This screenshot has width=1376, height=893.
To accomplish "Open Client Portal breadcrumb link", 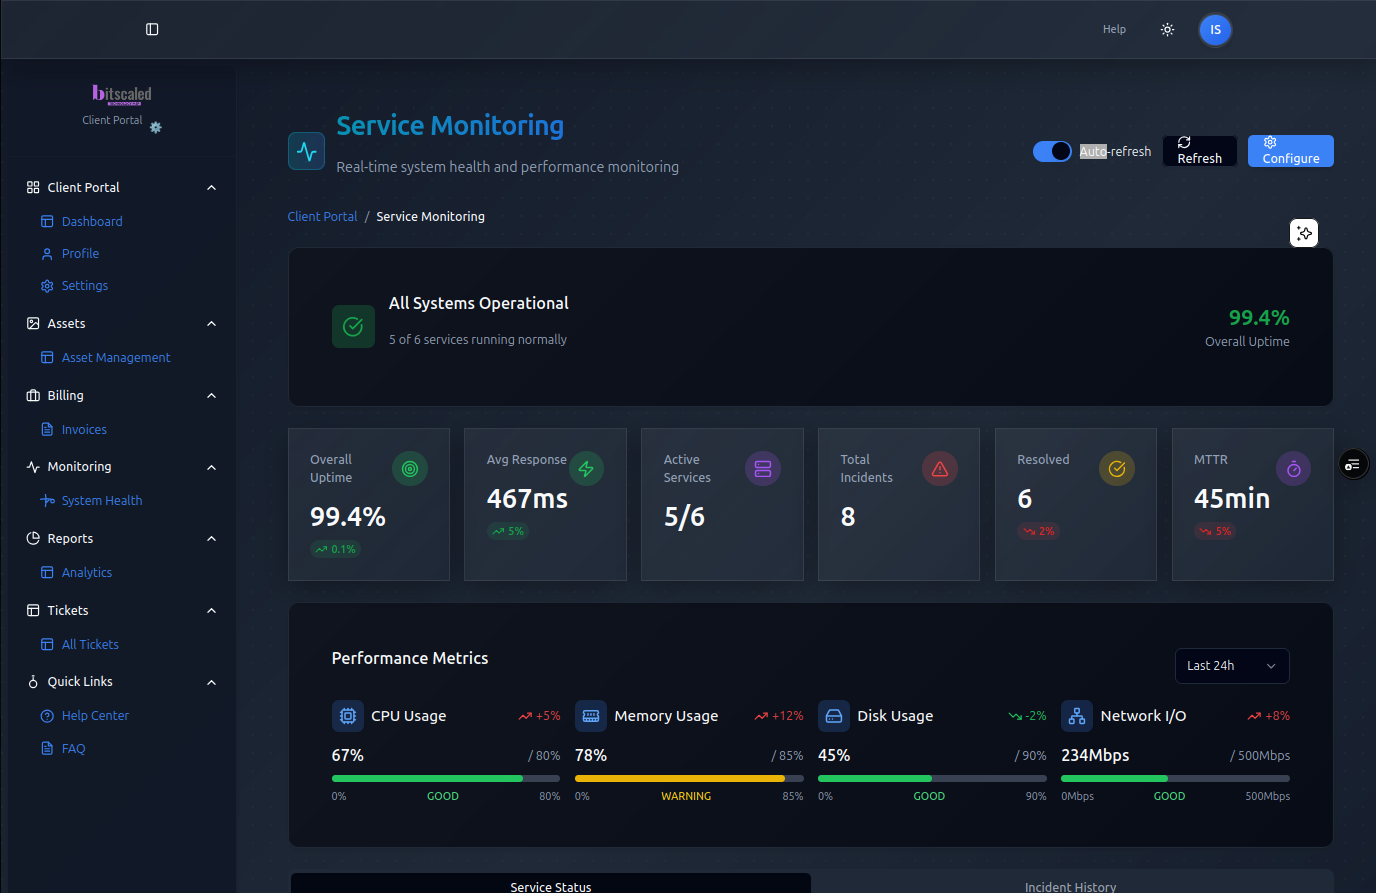I will 322,216.
